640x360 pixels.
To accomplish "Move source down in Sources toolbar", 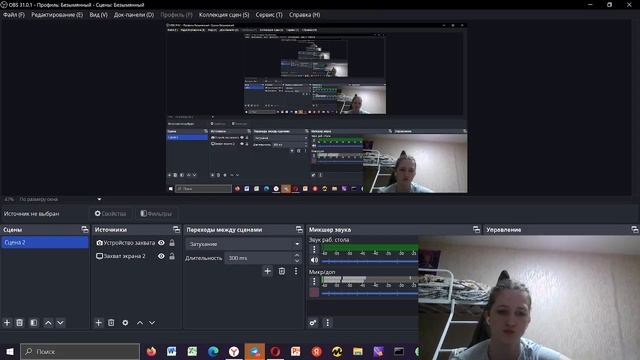I will click(152, 322).
